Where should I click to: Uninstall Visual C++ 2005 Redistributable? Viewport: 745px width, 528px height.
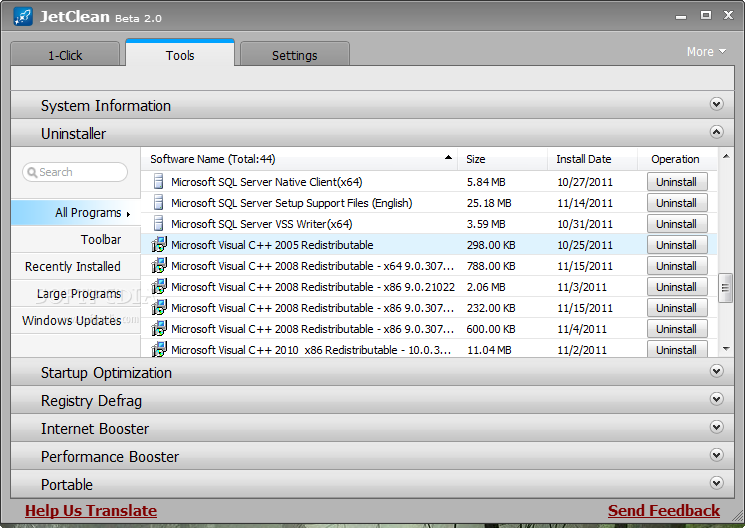(x=677, y=245)
